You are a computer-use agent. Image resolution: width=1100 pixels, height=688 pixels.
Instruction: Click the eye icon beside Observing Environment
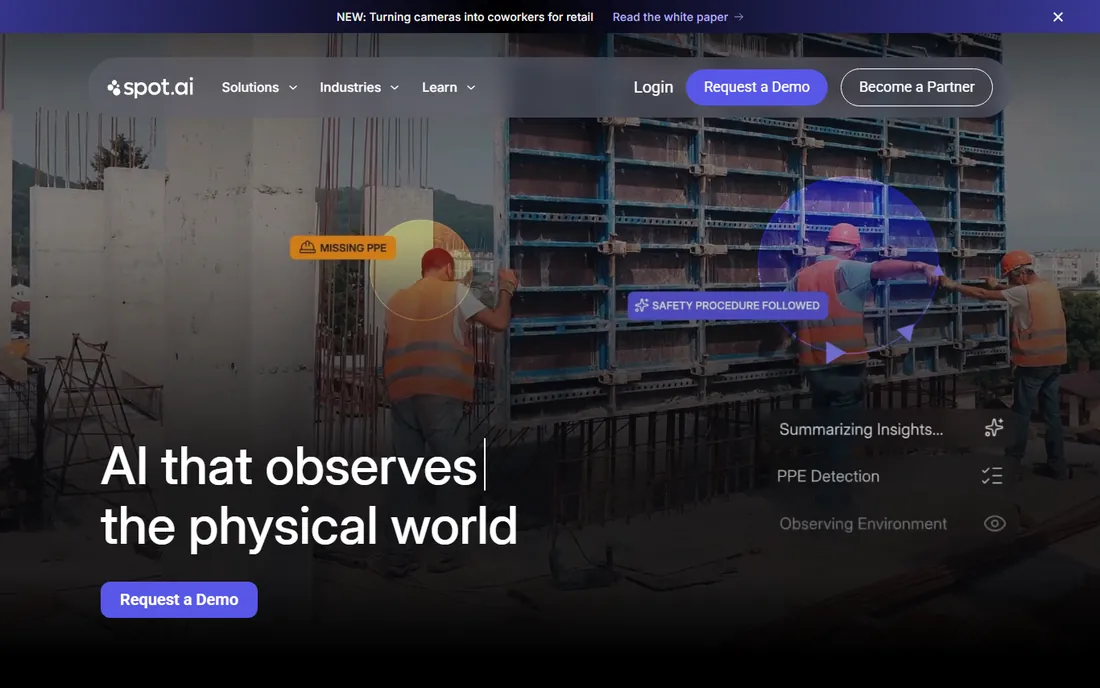(x=995, y=523)
